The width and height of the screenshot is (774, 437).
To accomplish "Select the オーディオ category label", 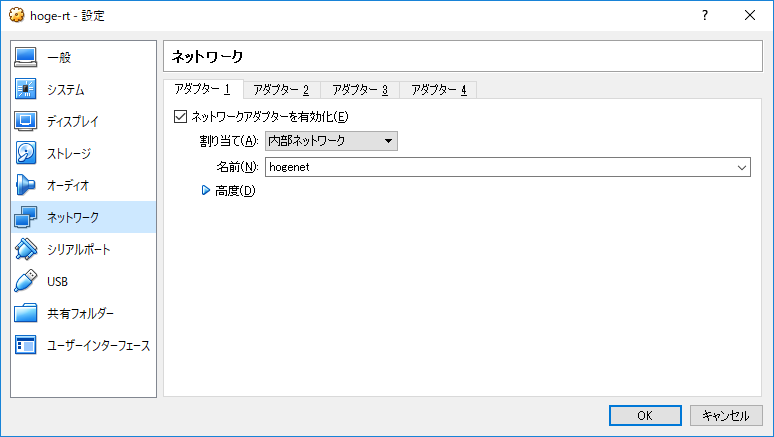I will coord(68,185).
